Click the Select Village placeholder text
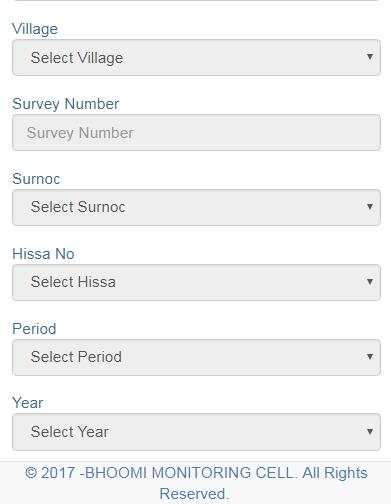391x504 pixels. 77,58
